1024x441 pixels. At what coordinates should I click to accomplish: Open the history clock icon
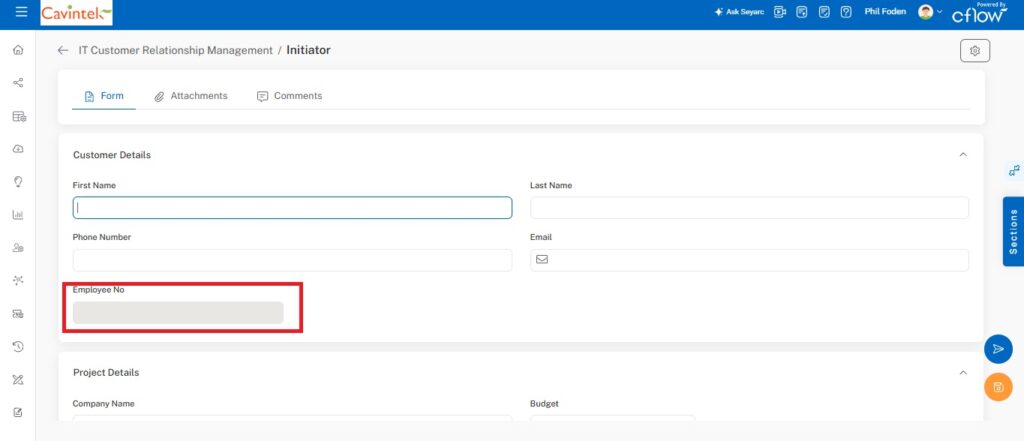point(18,346)
